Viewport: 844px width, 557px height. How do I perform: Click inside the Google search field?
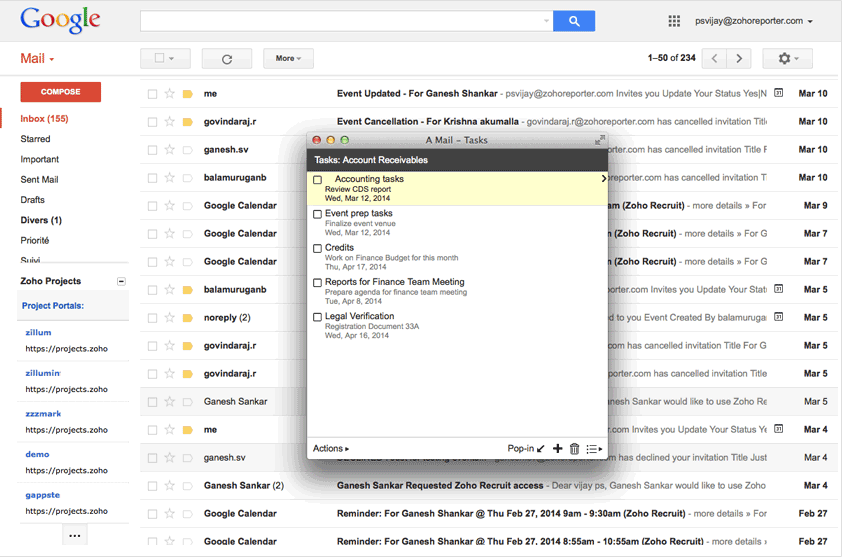340,20
